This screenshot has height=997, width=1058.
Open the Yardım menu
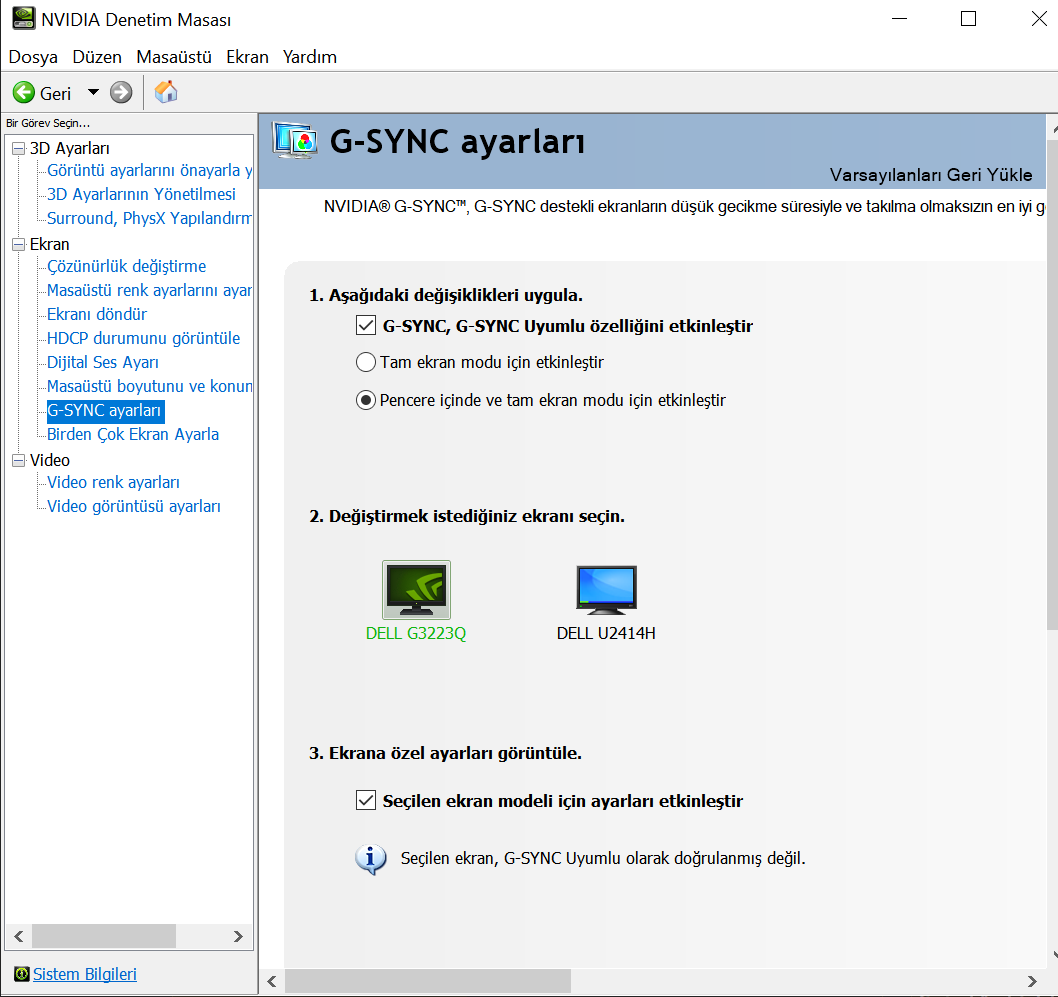(310, 57)
